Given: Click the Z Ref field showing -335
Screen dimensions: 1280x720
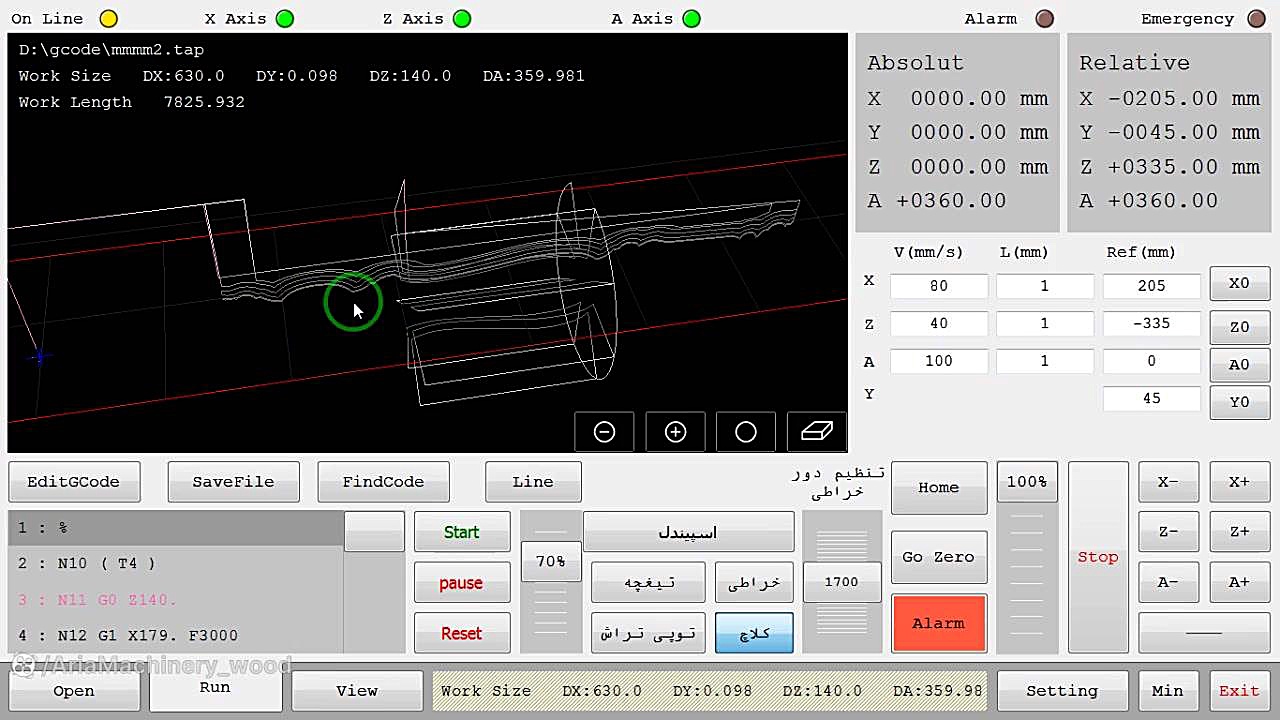Looking at the screenshot, I should coord(1151,324).
